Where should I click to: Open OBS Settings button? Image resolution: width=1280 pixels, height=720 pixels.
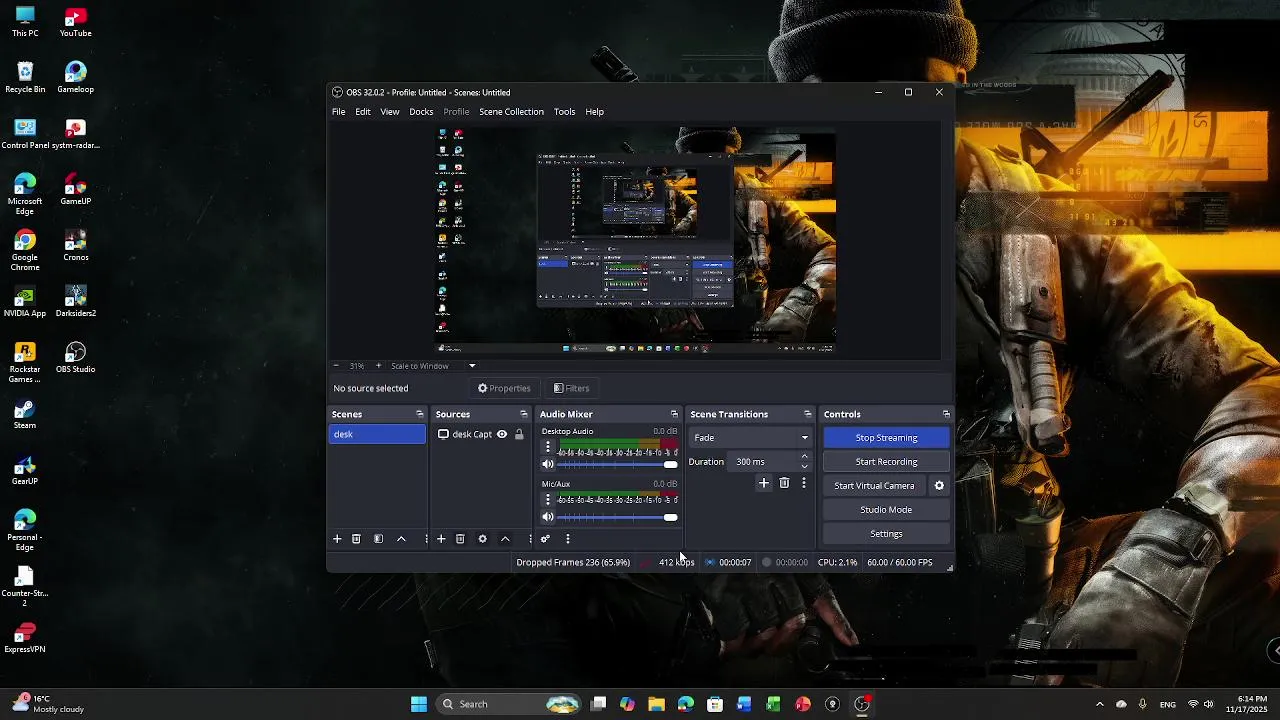[886, 534]
